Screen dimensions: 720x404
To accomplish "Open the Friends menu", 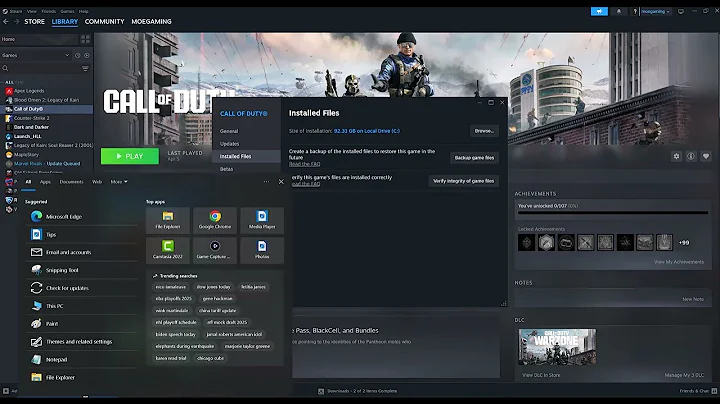I will pos(49,11).
